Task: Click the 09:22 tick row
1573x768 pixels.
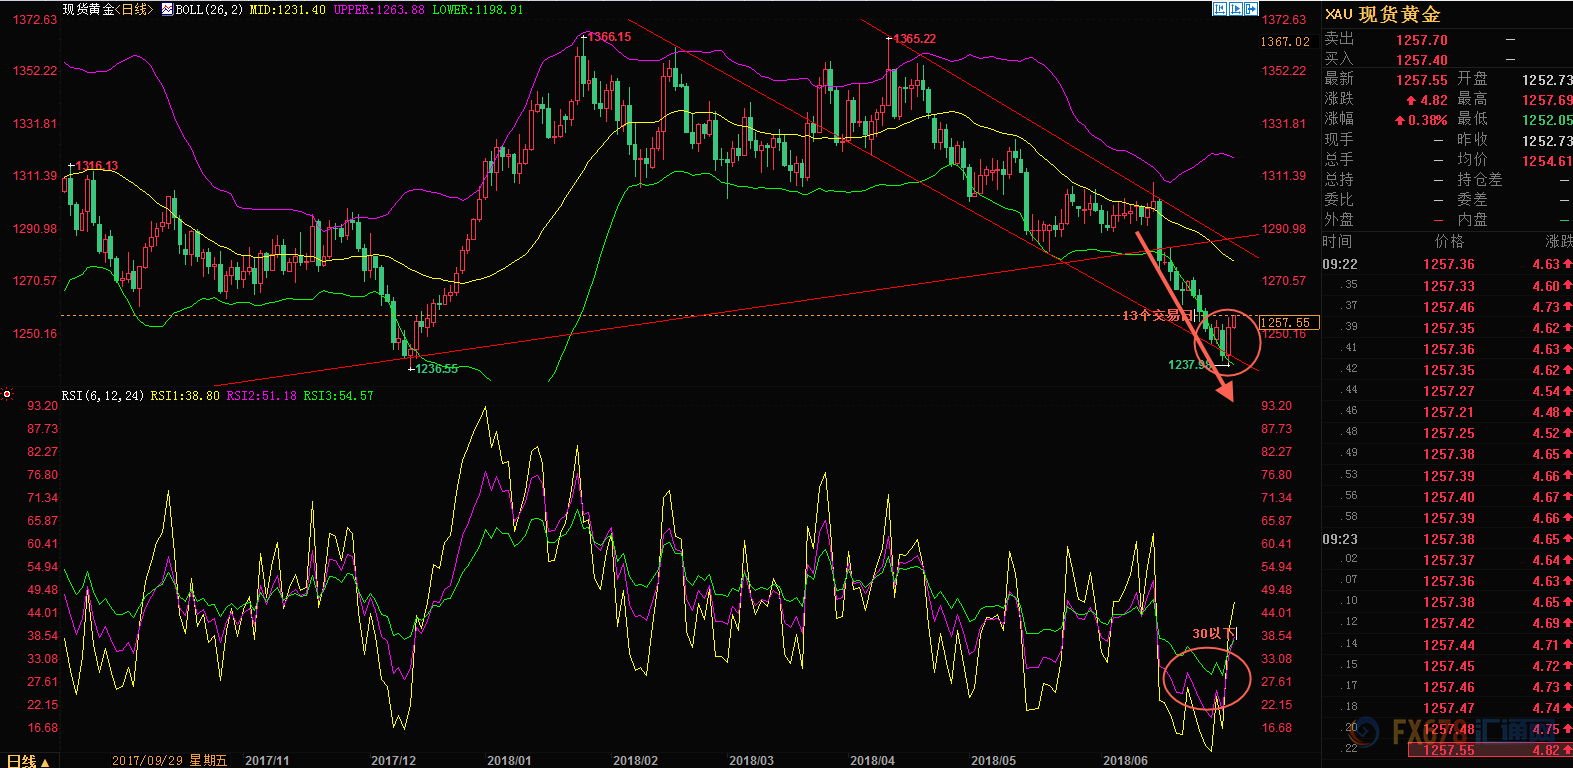Action: pyautogui.click(x=1447, y=264)
